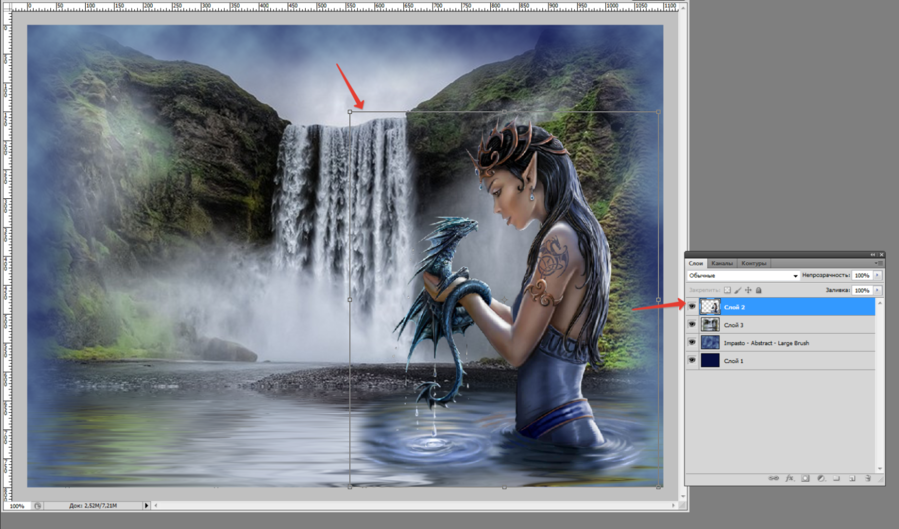899x529 pixels.
Task: Select layer named Слой 1
Action: pos(733,361)
